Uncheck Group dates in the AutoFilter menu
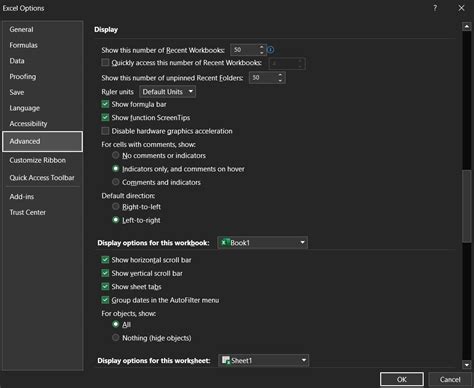Screen dimensions: 474x388 105,300
